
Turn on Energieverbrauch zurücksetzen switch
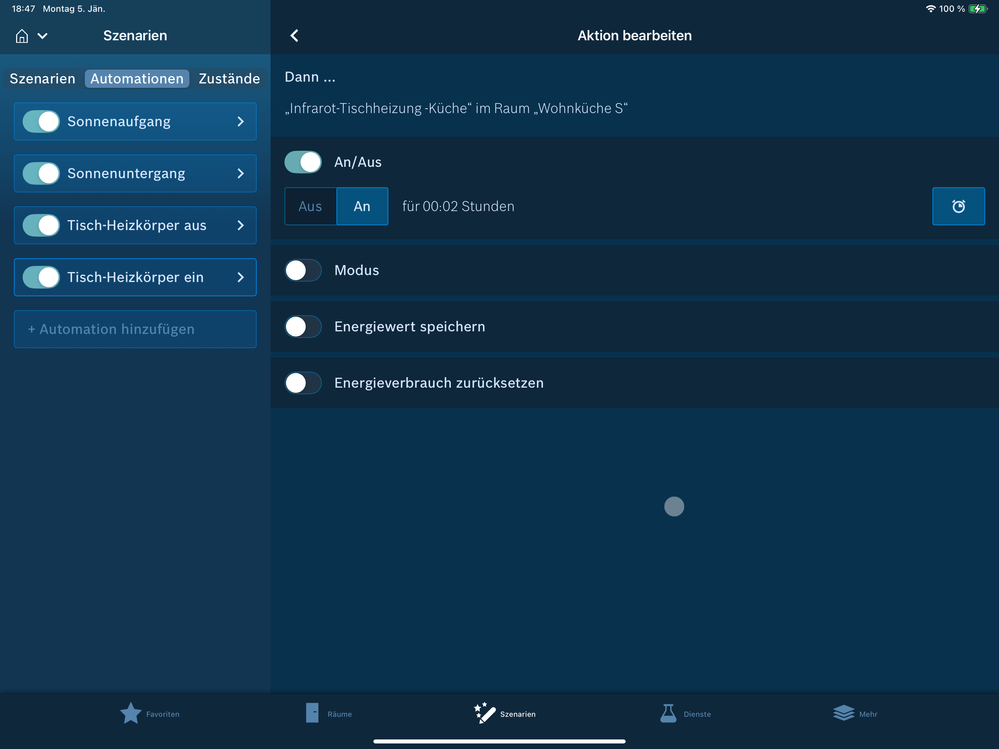[303, 383]
